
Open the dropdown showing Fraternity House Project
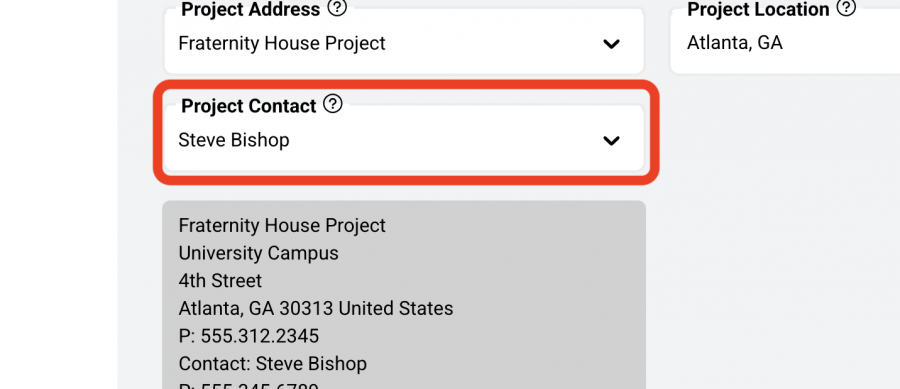(x=404, y=41)
